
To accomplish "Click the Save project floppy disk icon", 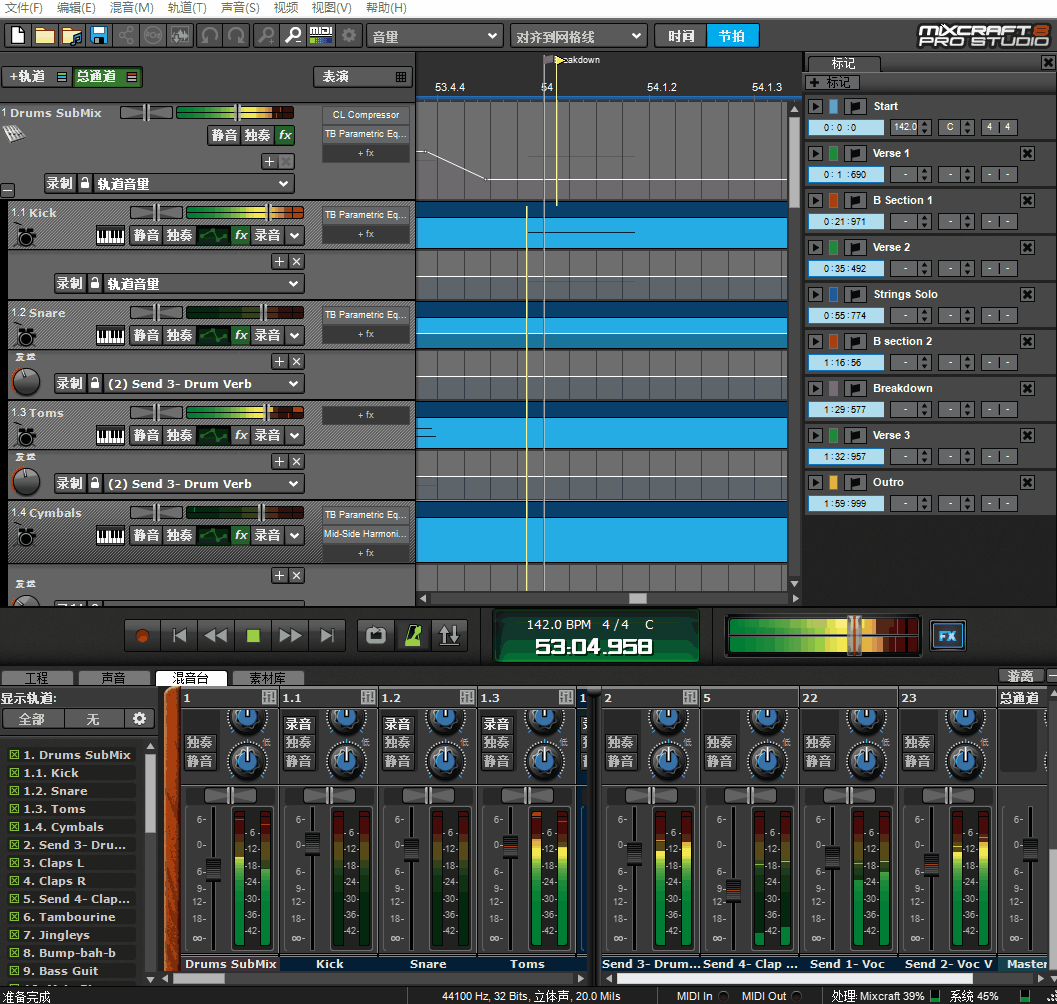I will (x=99, y=36).
